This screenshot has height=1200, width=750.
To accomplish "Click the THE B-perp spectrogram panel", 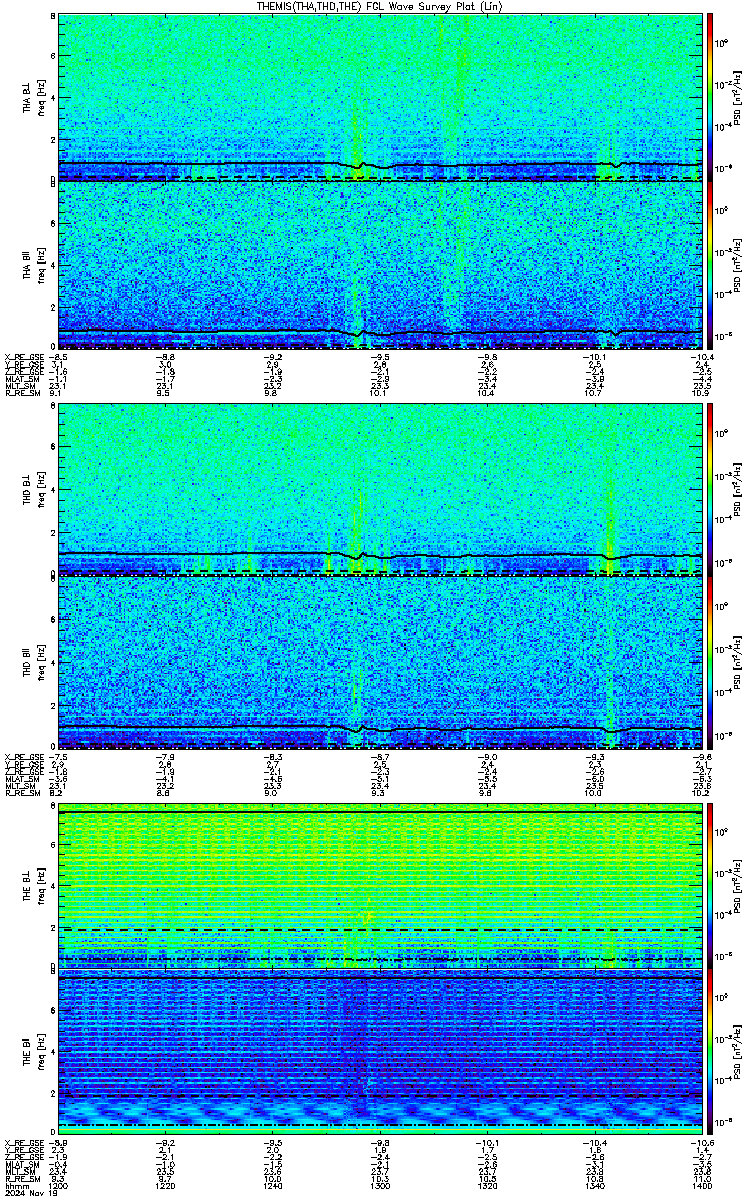I will click(x=380, y=886).
